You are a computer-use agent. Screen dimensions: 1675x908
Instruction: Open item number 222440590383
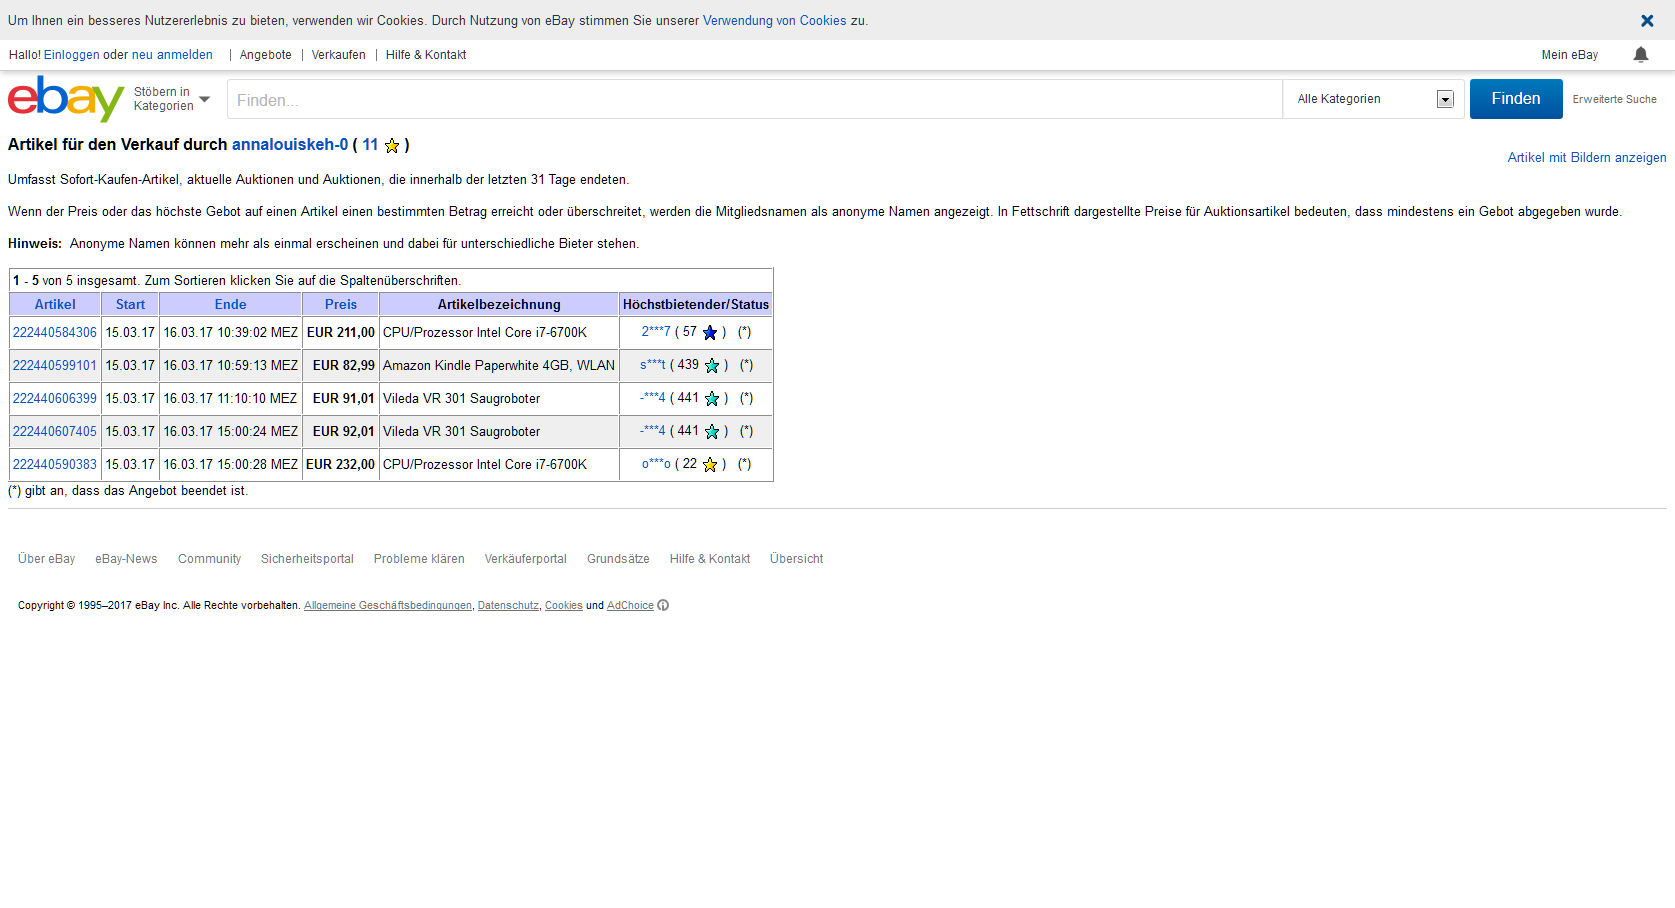coord(55,465)
